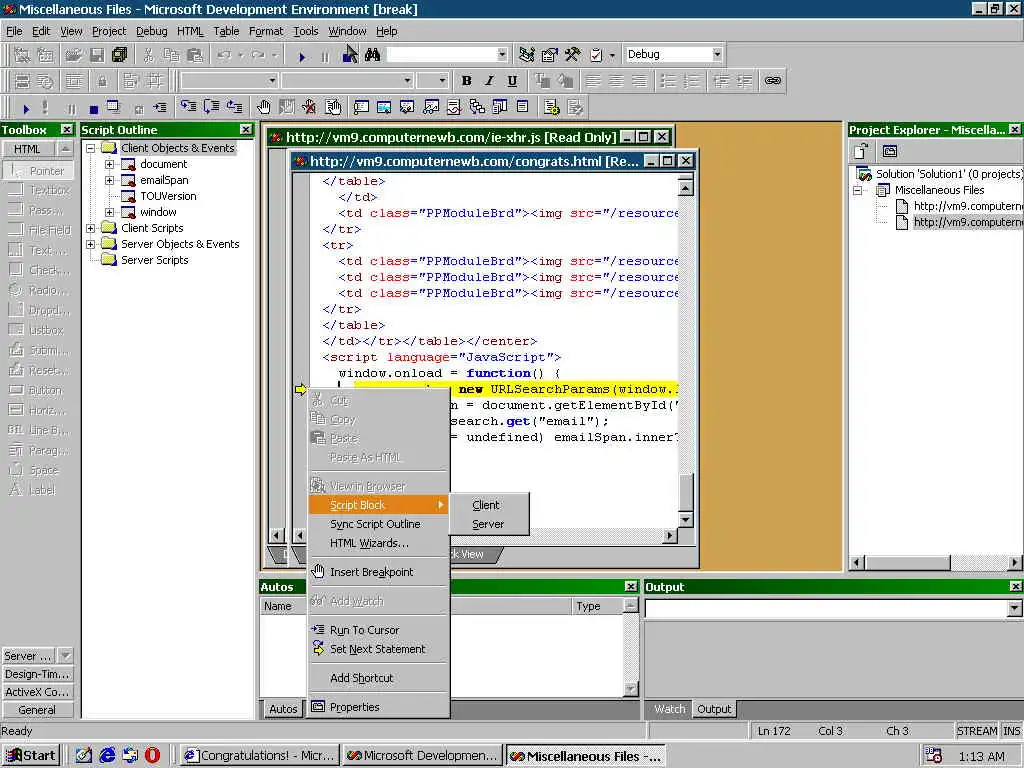The image size is (1024, 768).
Task: Click the Stop Debugging square icon
Action: 93,108
